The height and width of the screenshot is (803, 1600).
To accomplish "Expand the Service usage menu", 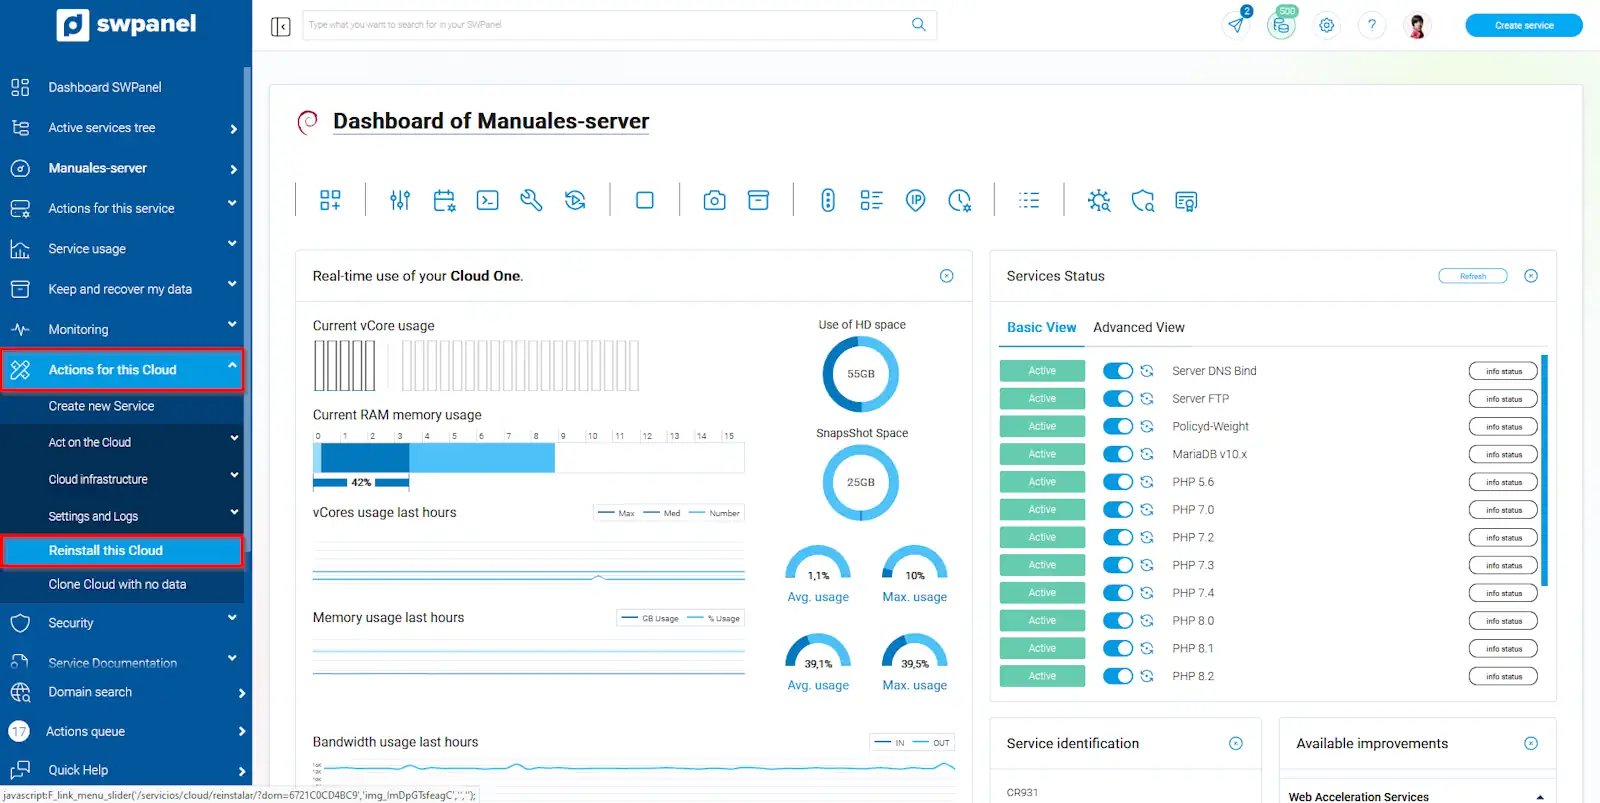I will click(x=122, y=249).
